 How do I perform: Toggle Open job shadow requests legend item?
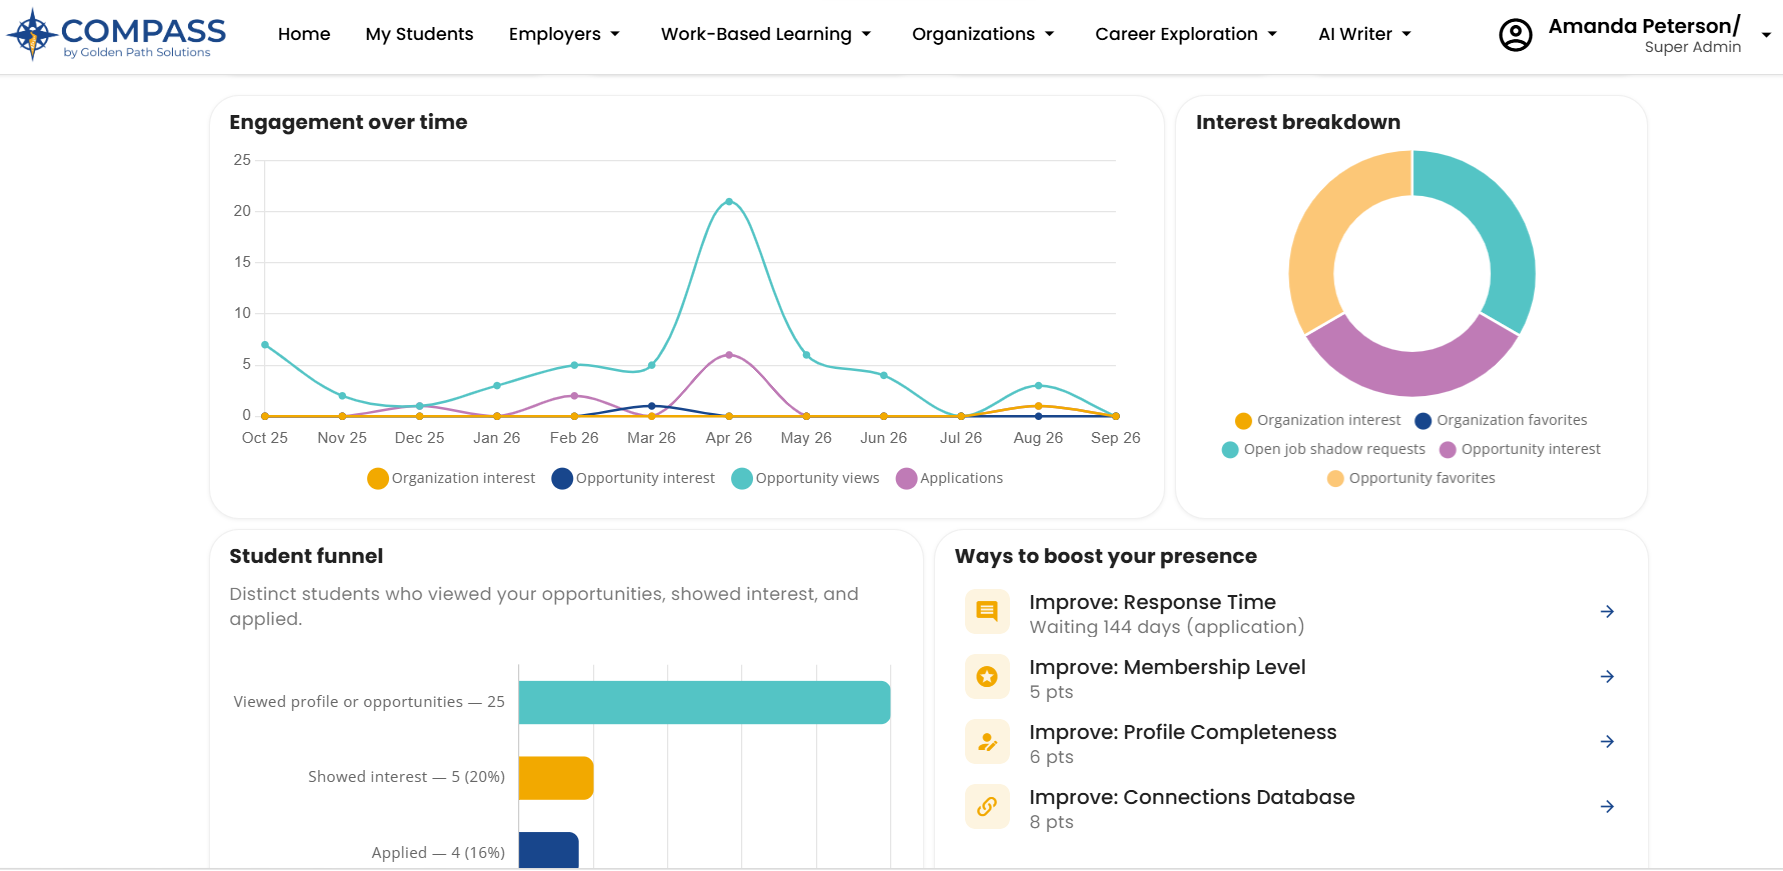point(1323,450)
